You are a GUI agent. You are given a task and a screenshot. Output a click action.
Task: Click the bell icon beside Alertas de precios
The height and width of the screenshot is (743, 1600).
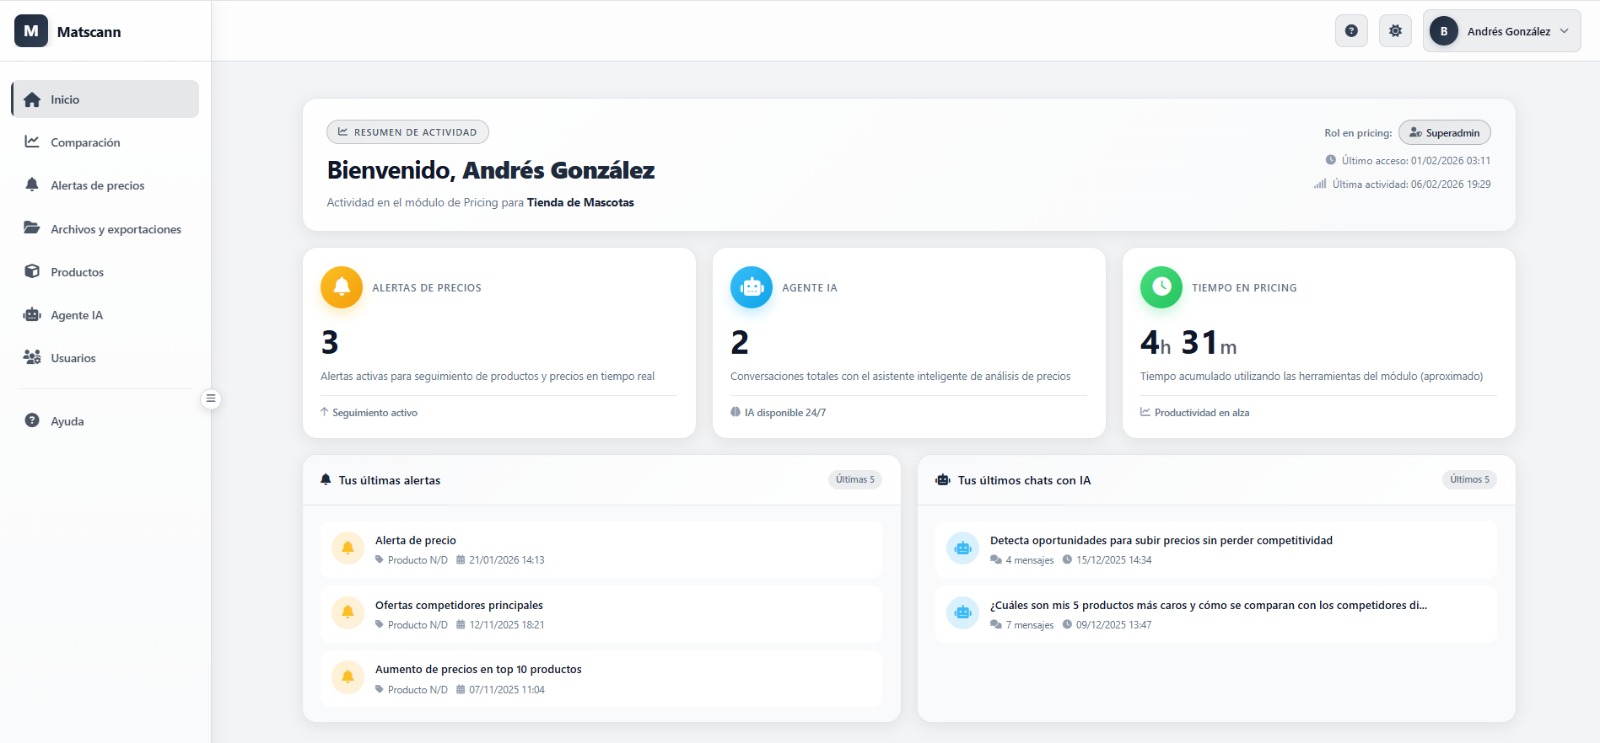click(32, 185)
